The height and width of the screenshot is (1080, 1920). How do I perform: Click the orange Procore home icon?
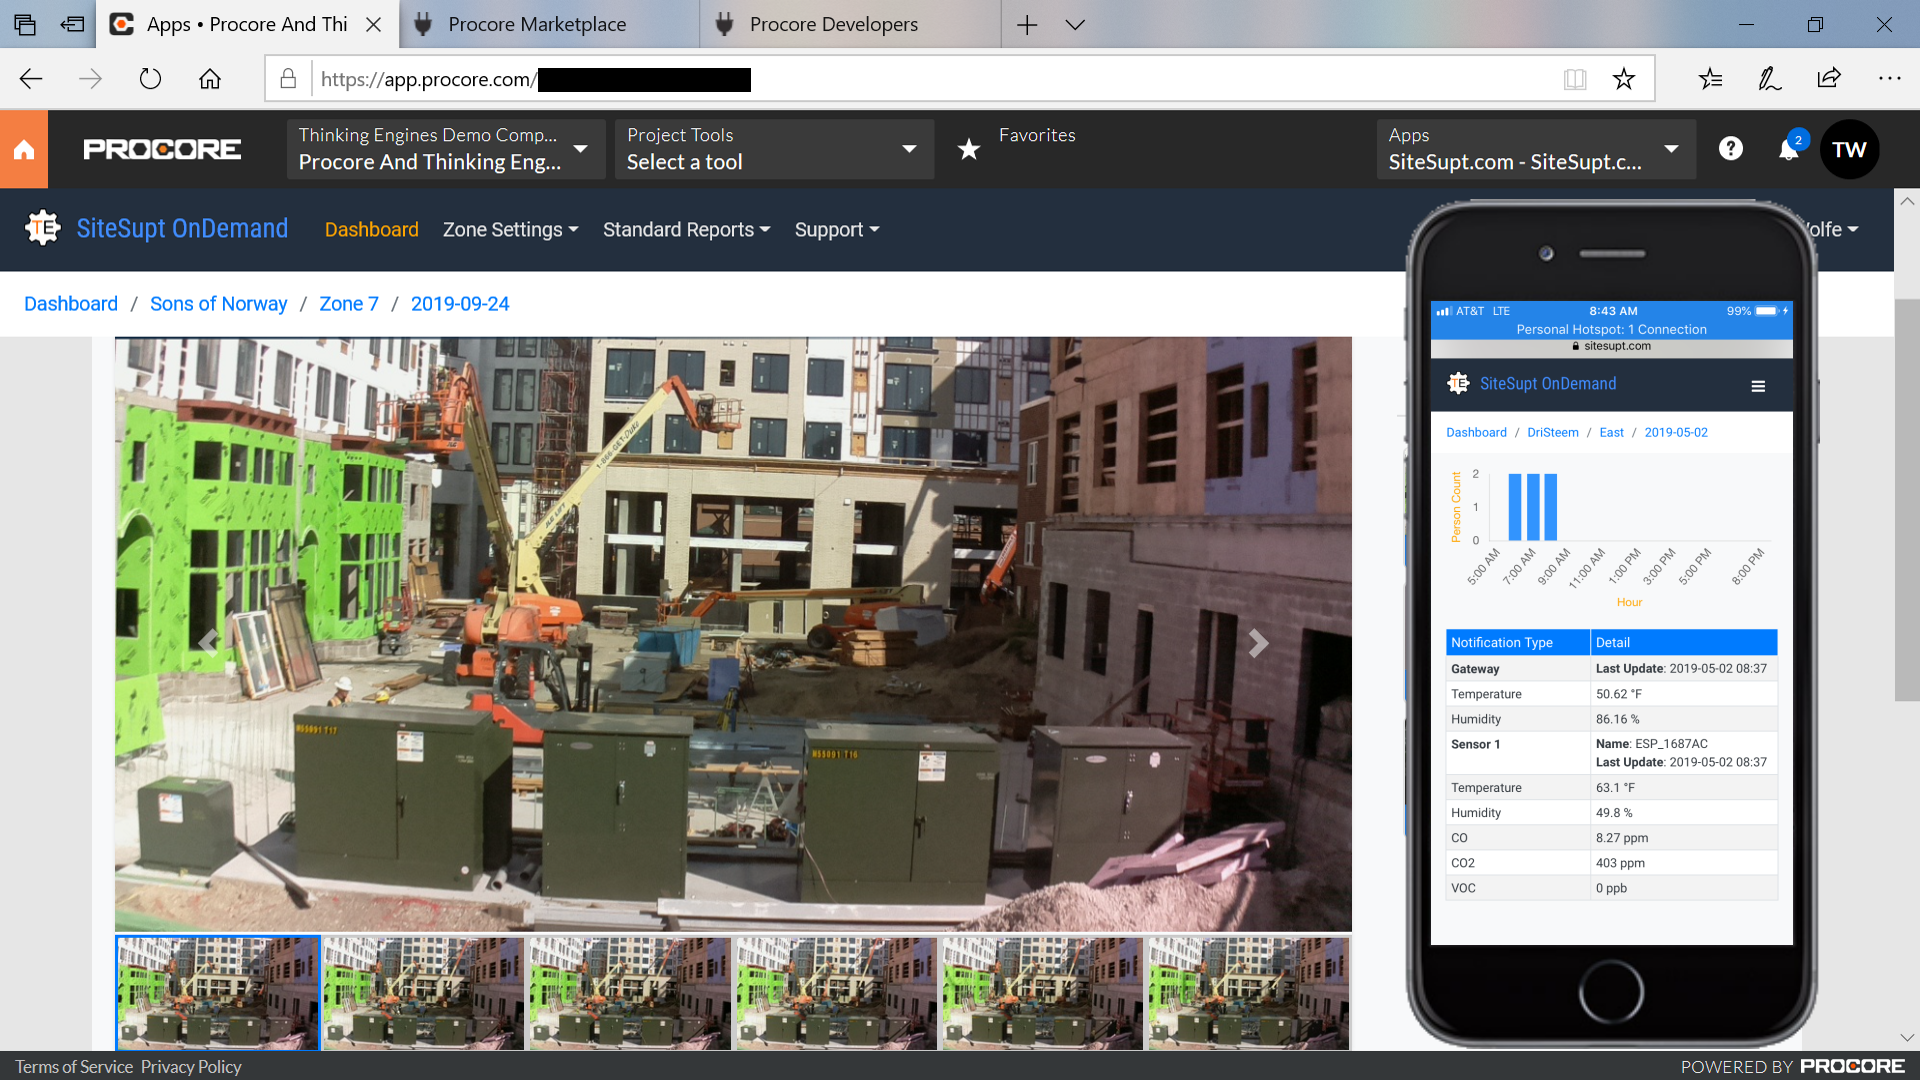pos(24,149)
